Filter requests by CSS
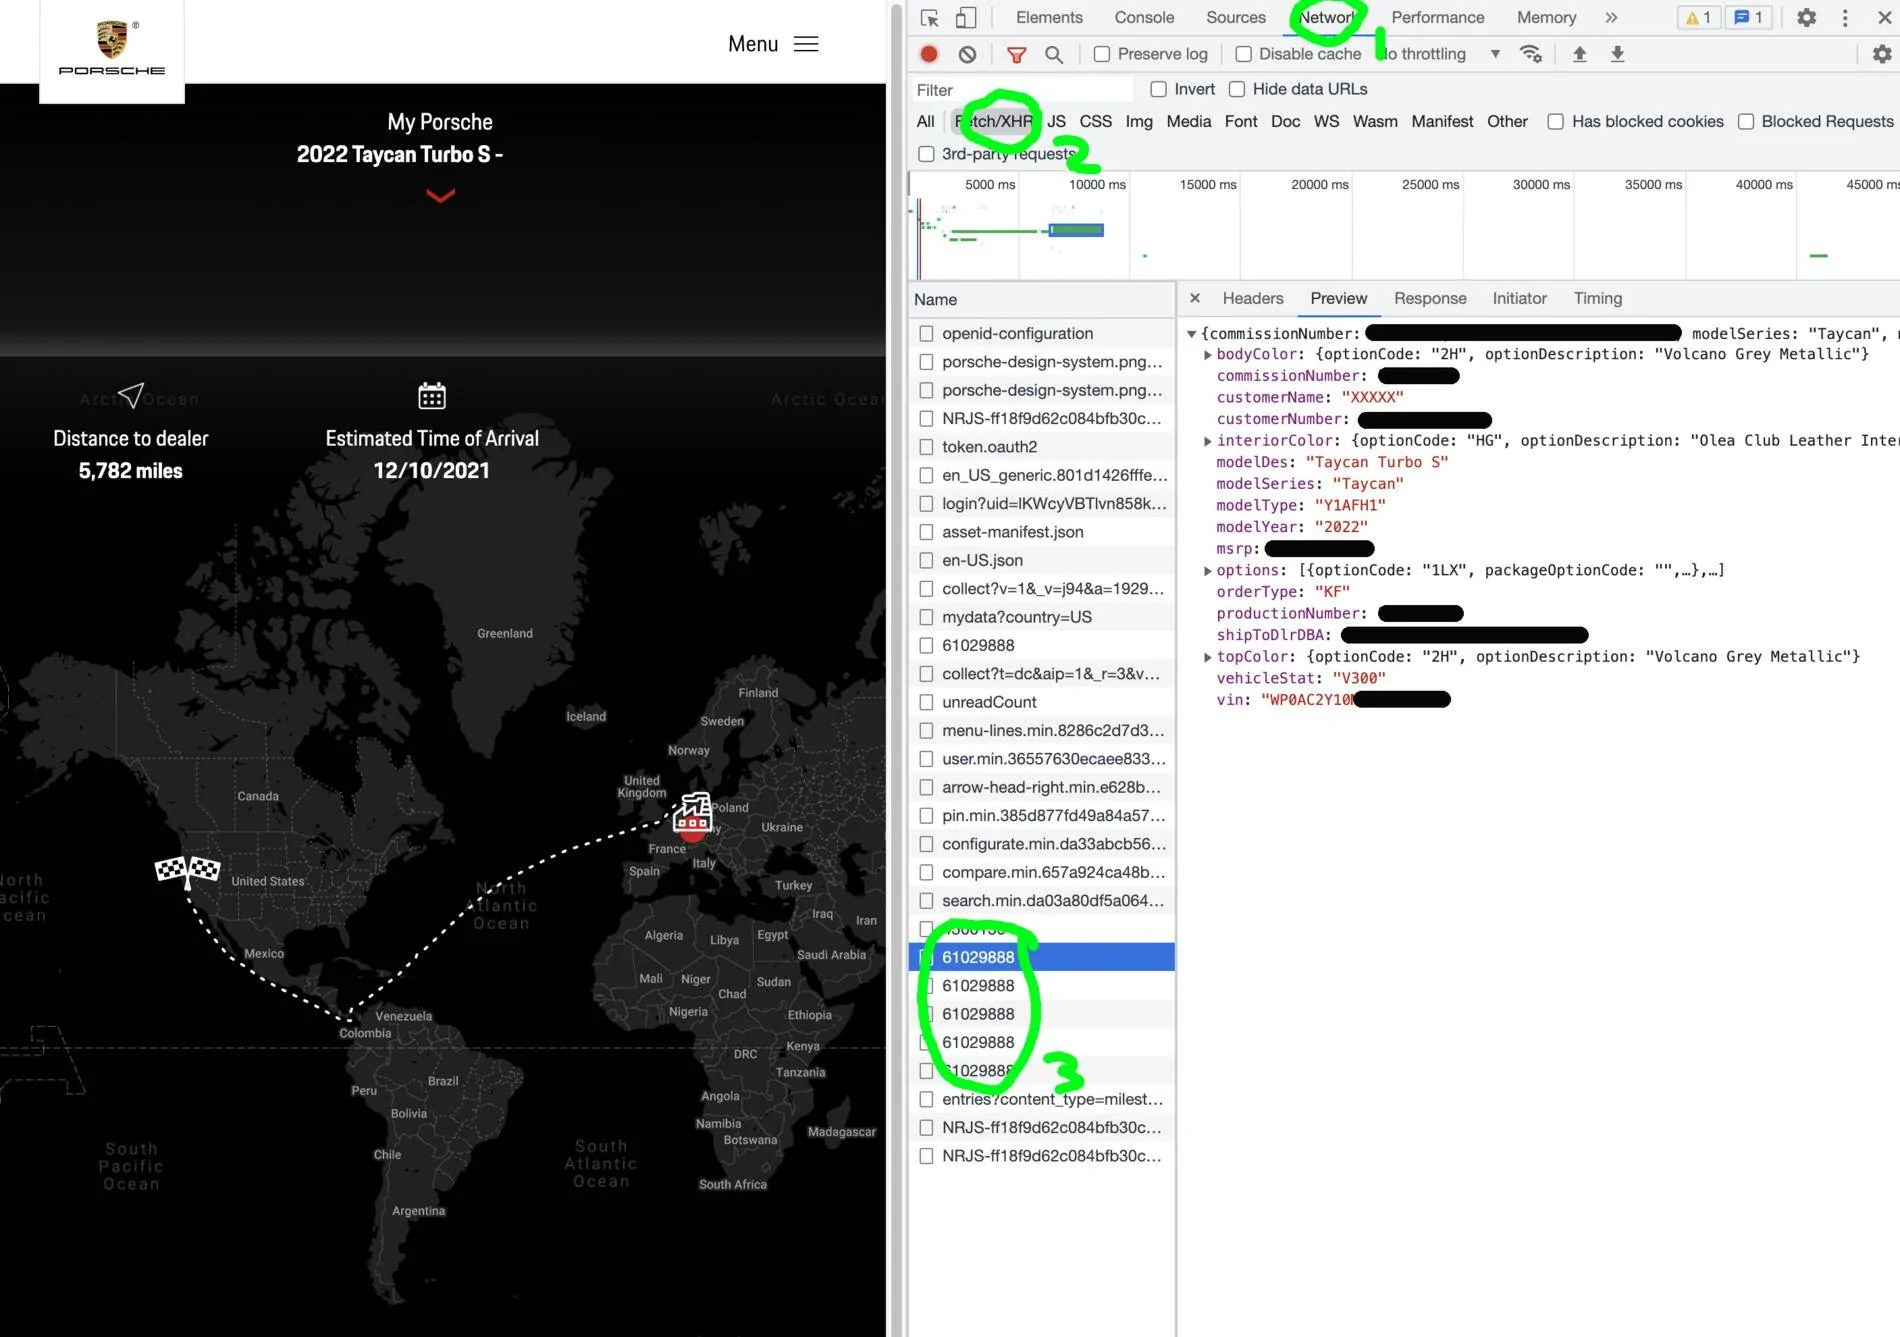Viewport: 1900px width, 1337px height. (x=1095, y=121)
